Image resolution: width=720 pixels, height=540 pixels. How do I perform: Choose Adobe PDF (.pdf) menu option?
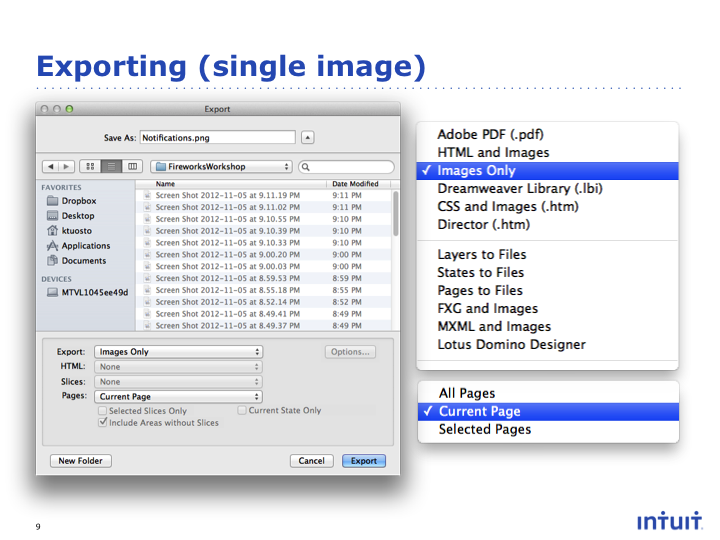547,134
